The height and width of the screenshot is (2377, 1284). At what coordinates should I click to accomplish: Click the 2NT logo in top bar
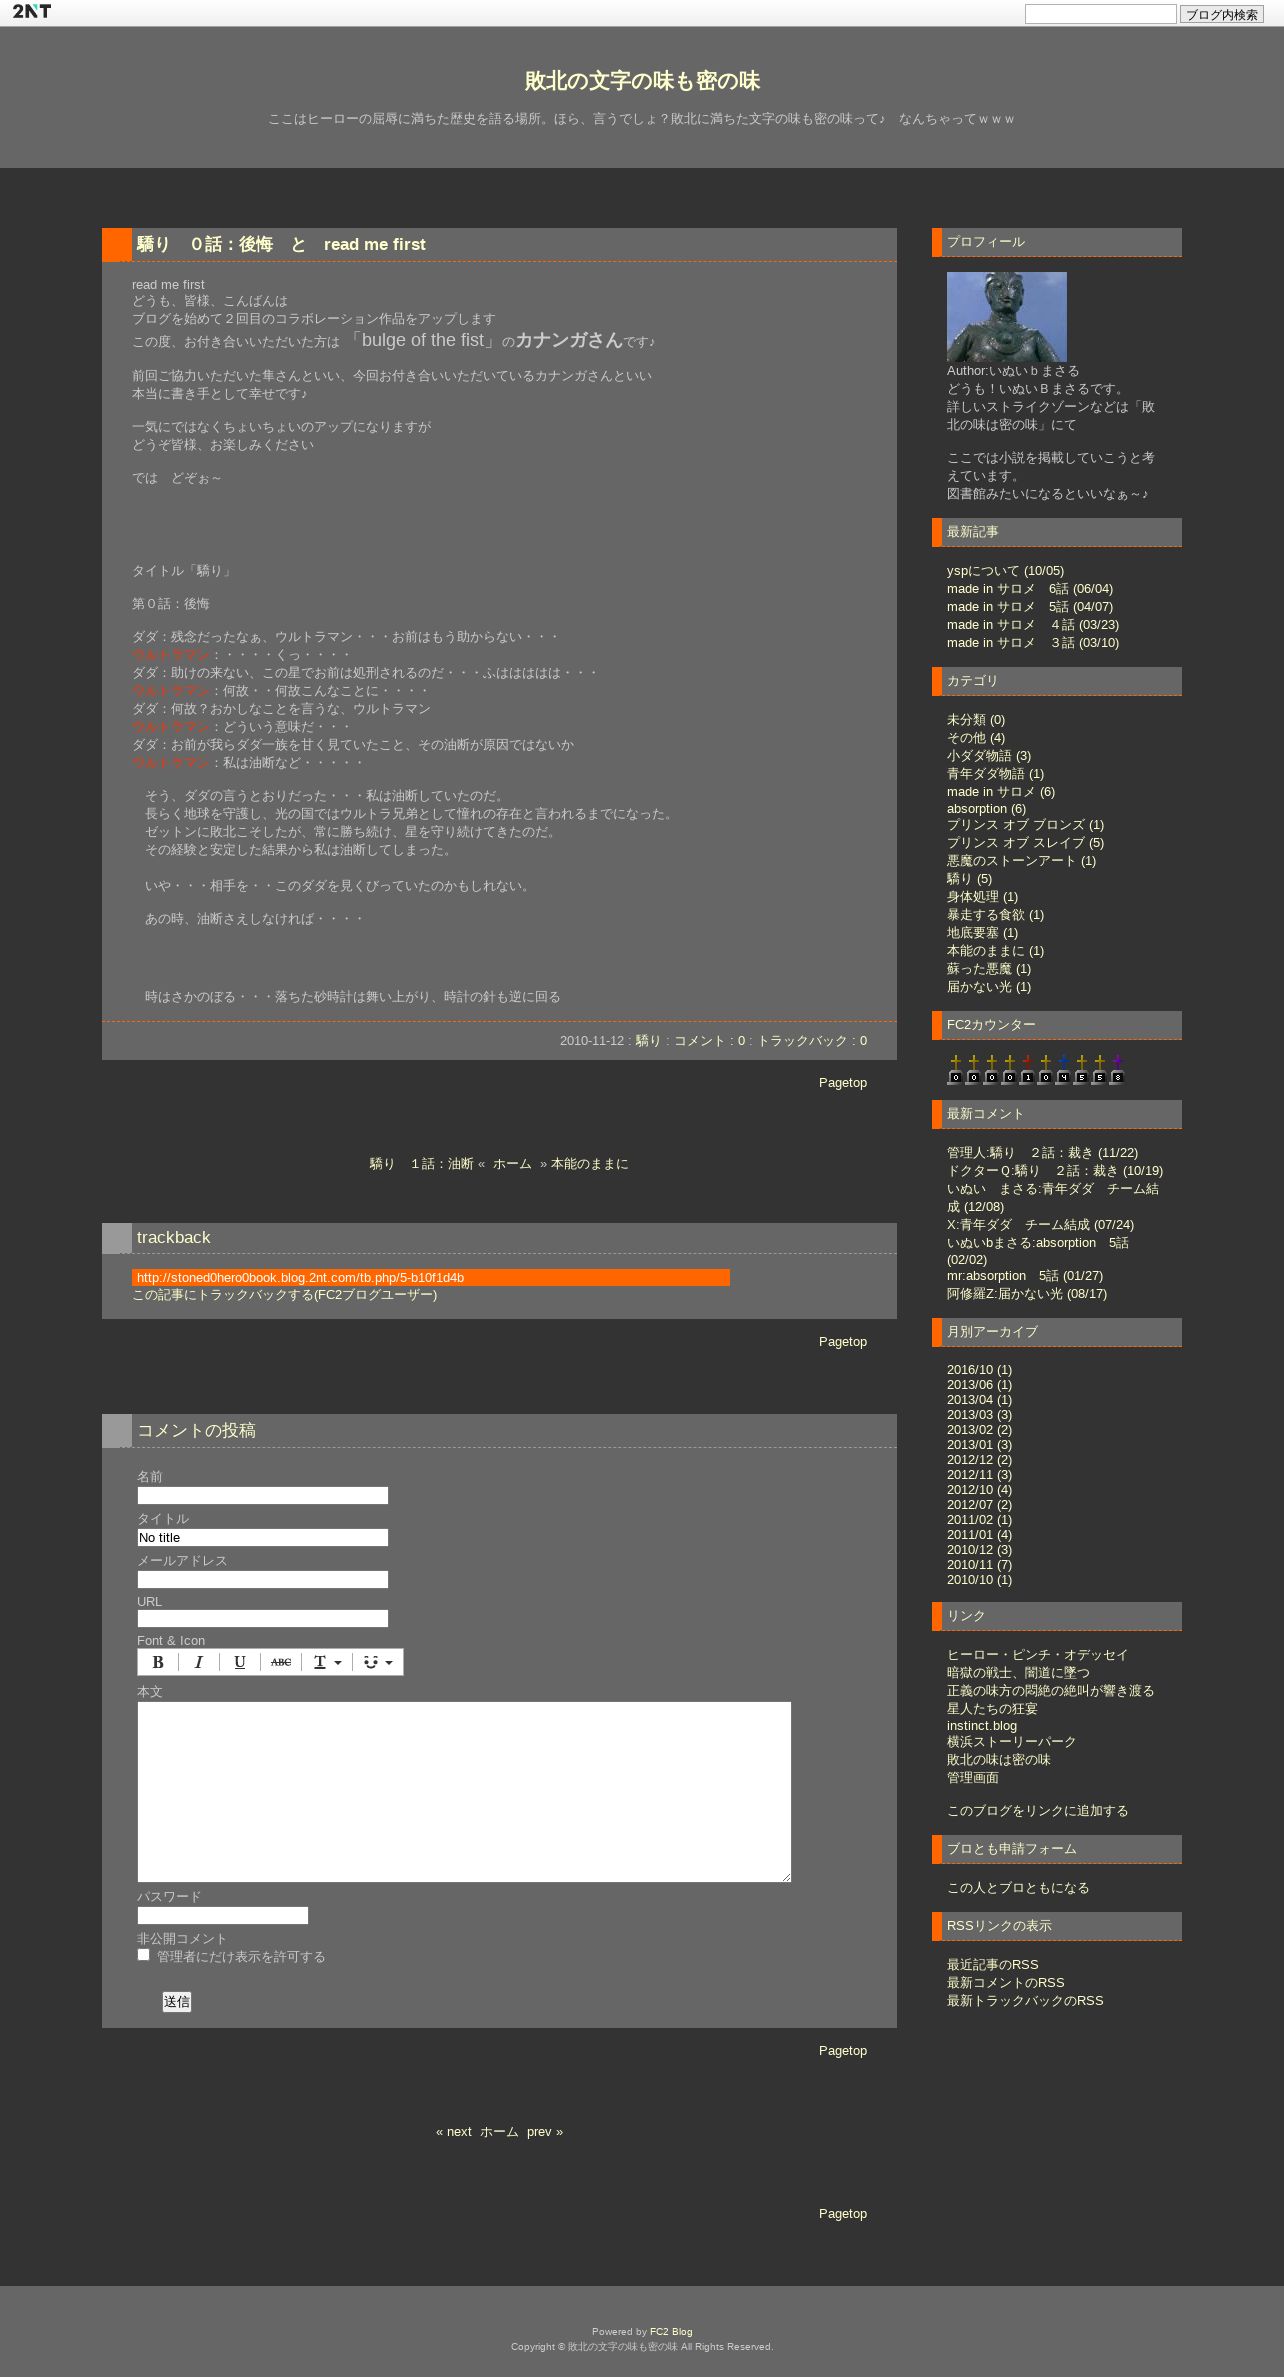pyautogui.click(x=32, y=12)
